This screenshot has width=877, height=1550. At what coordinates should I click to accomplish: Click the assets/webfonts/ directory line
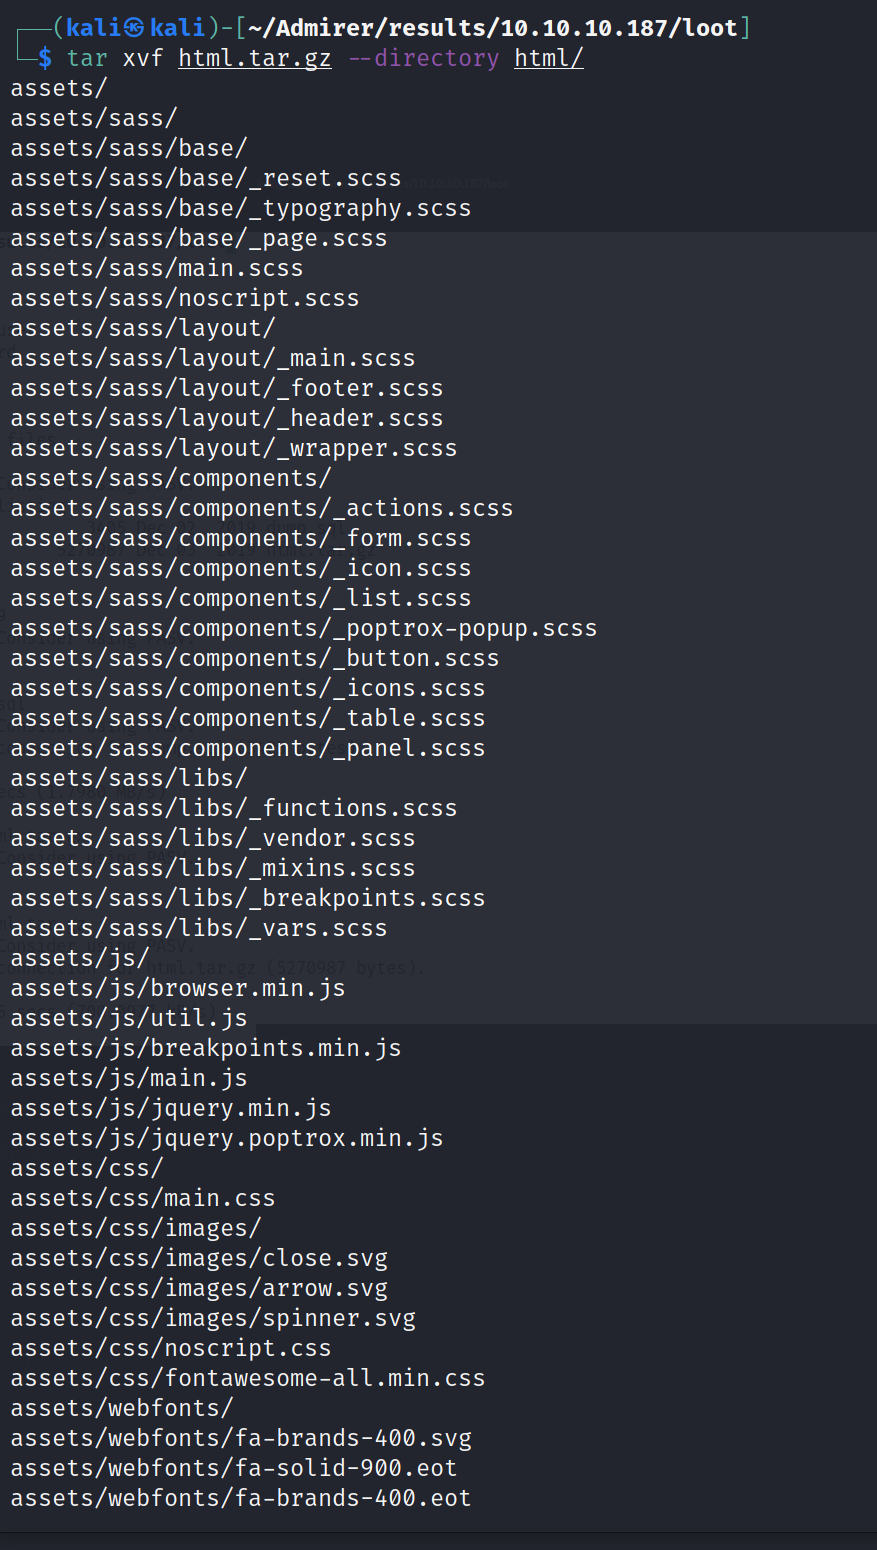point(121,1408)
